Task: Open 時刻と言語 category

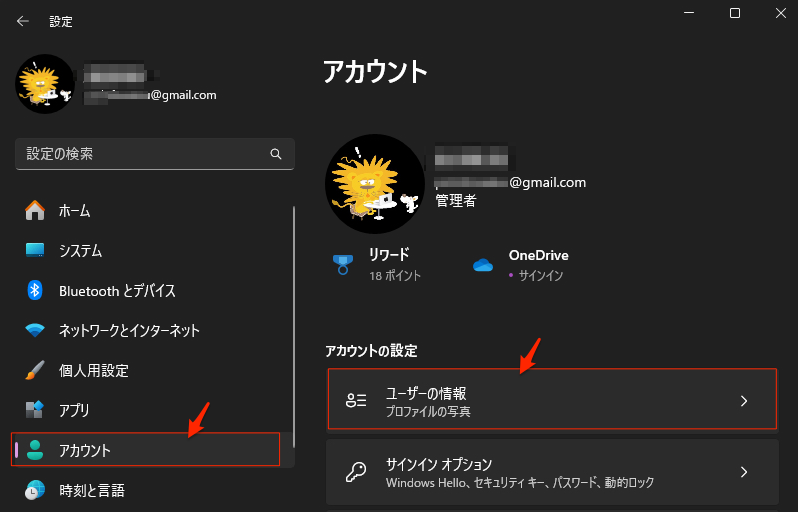Action: pos(153,490)
